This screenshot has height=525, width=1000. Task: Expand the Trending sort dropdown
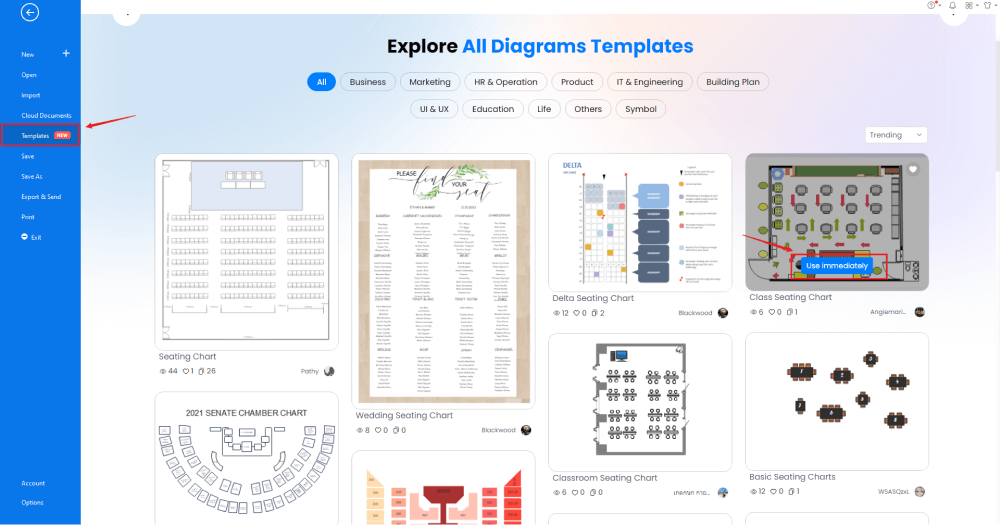(x=895, y=135)
